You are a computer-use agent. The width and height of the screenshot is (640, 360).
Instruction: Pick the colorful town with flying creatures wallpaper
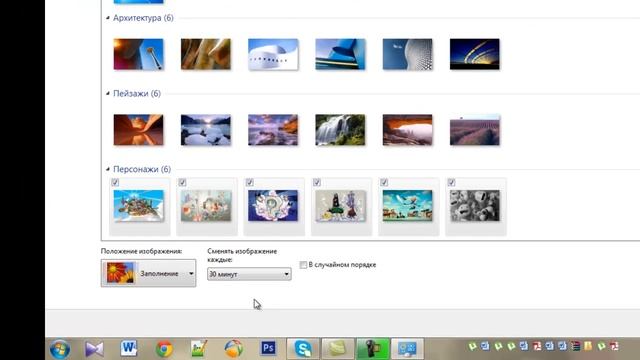(x=408, y=206)
